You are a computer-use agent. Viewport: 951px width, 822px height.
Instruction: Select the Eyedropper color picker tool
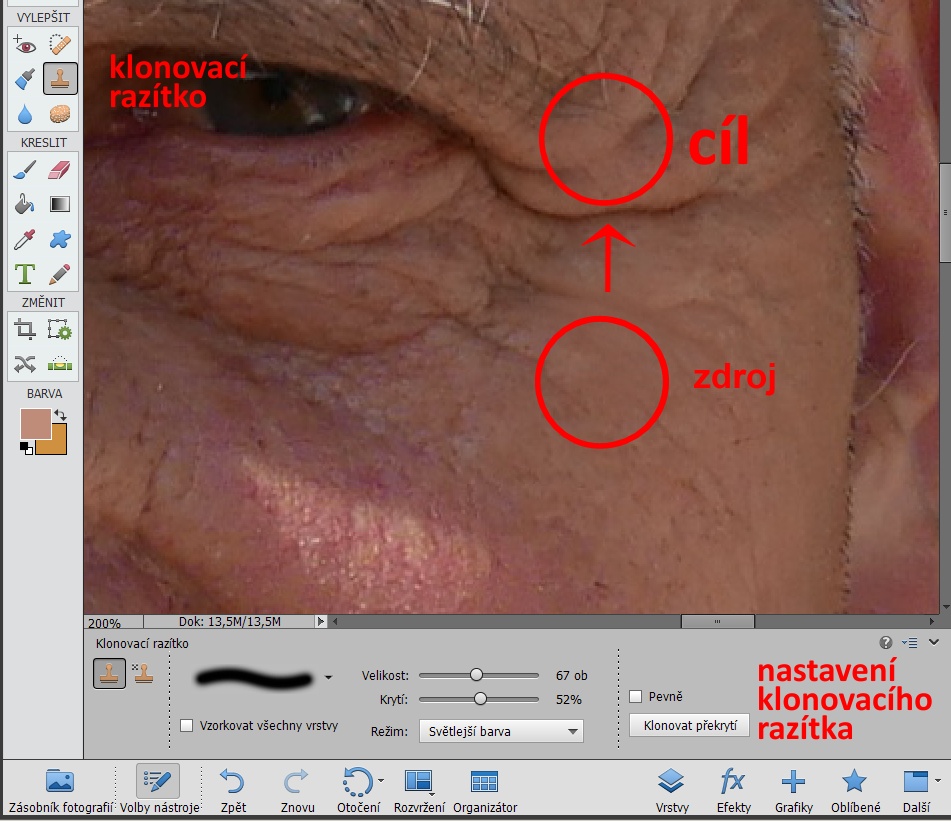(25, 240)
